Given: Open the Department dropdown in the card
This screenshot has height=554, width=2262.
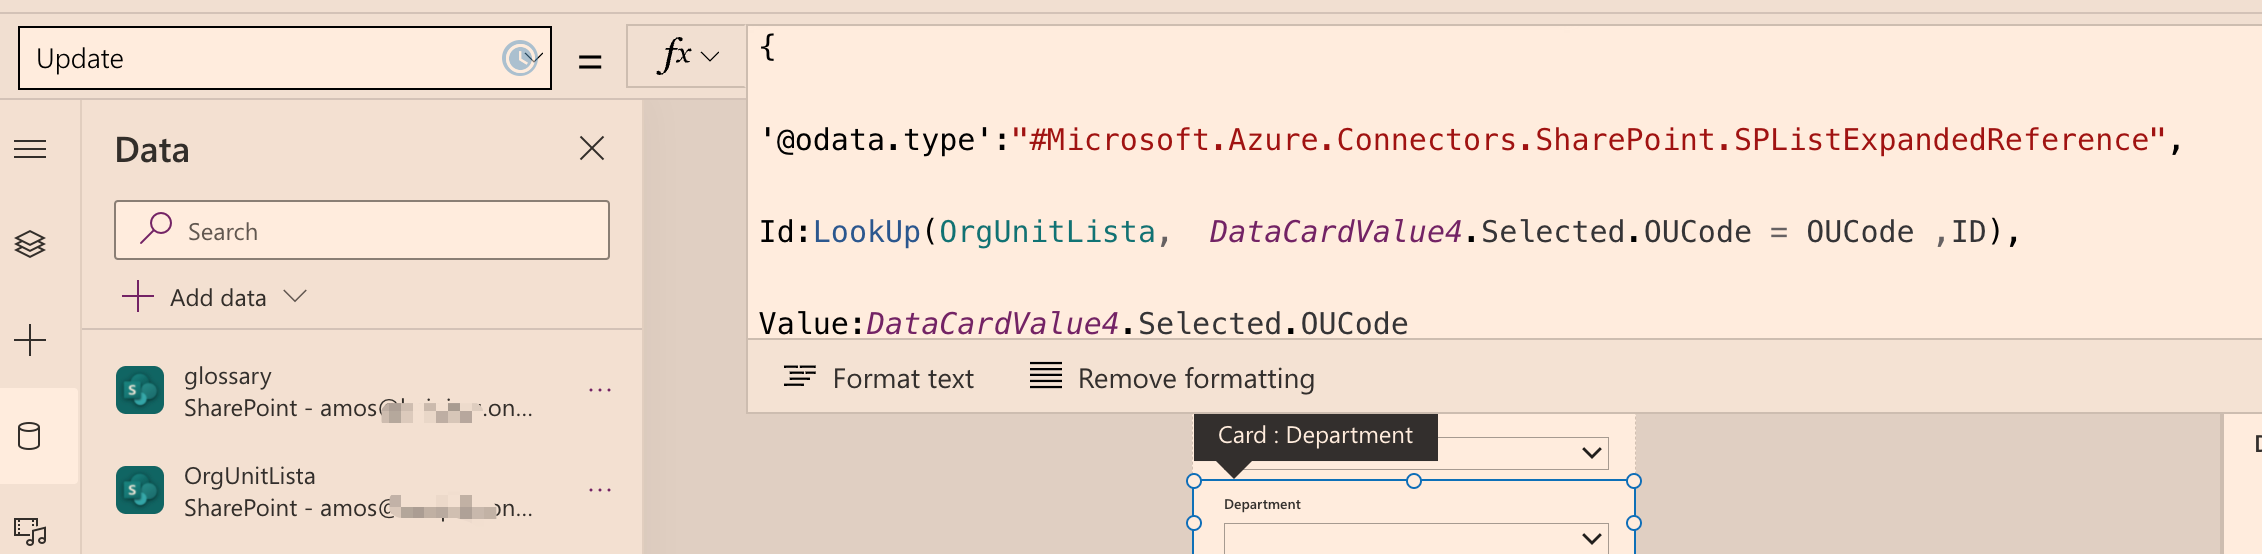Looking at the screenshot, I should click(1592, 538).
